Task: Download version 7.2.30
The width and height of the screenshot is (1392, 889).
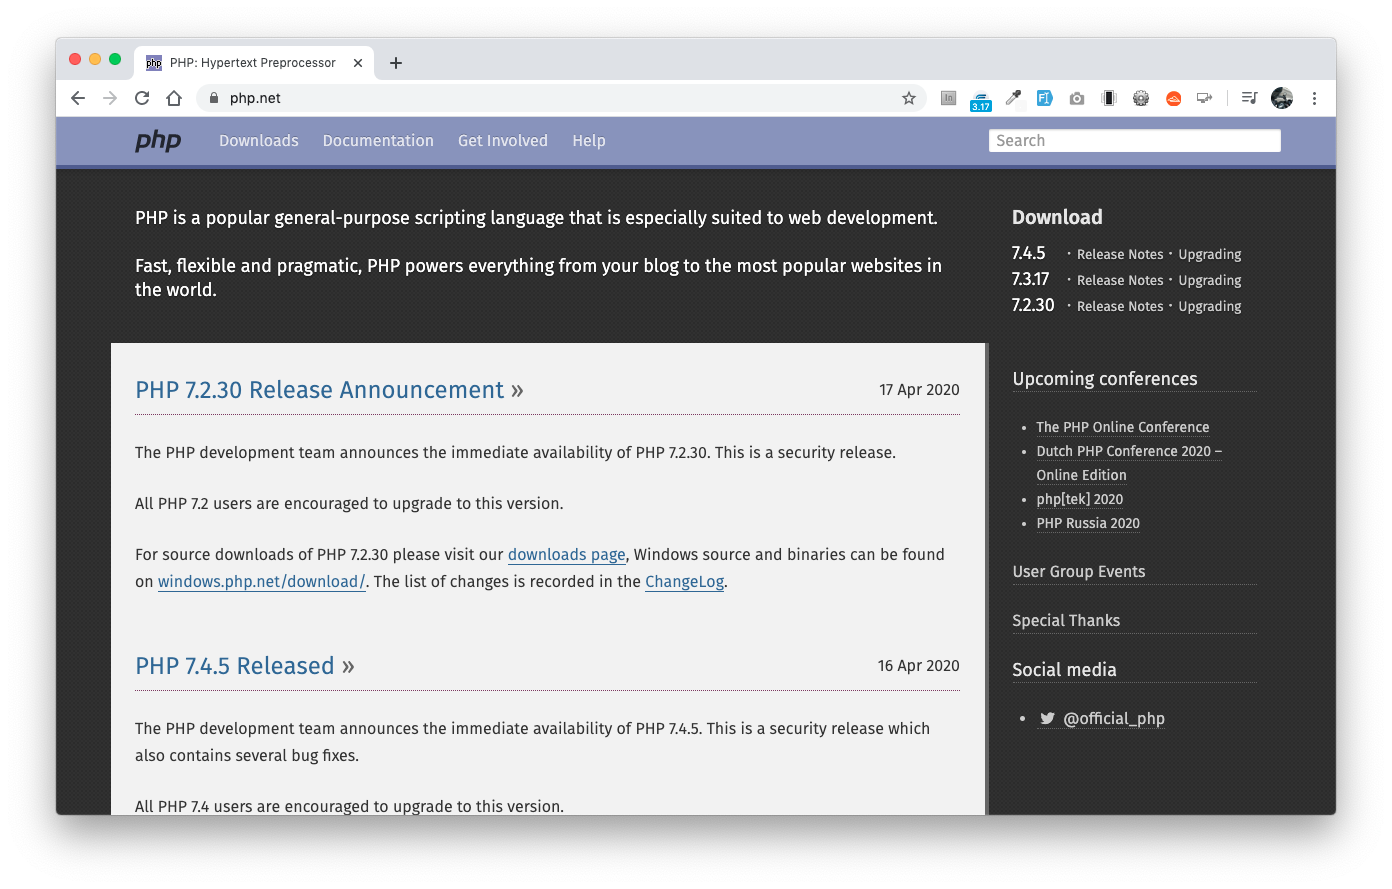Action: 1033,305
